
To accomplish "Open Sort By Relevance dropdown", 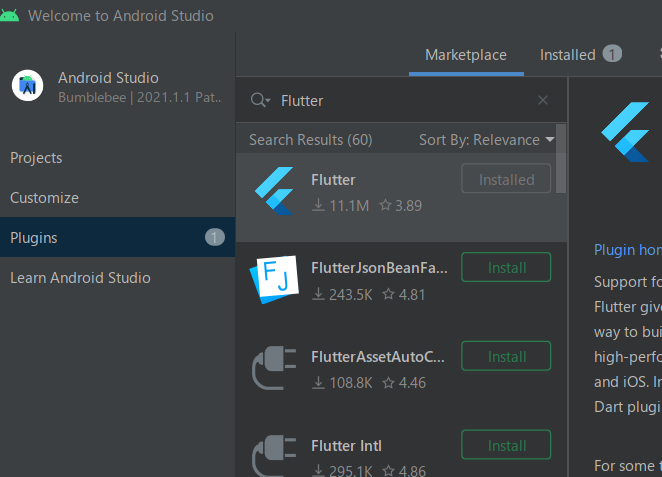I will coord(486,140).
